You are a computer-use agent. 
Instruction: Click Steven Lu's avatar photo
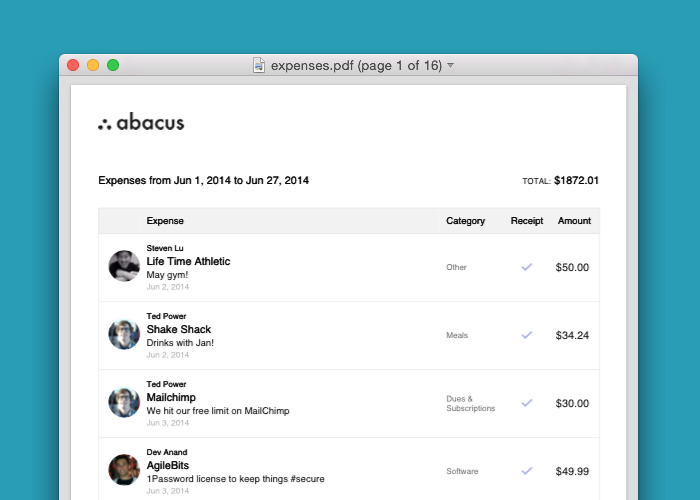pos(124,266)
